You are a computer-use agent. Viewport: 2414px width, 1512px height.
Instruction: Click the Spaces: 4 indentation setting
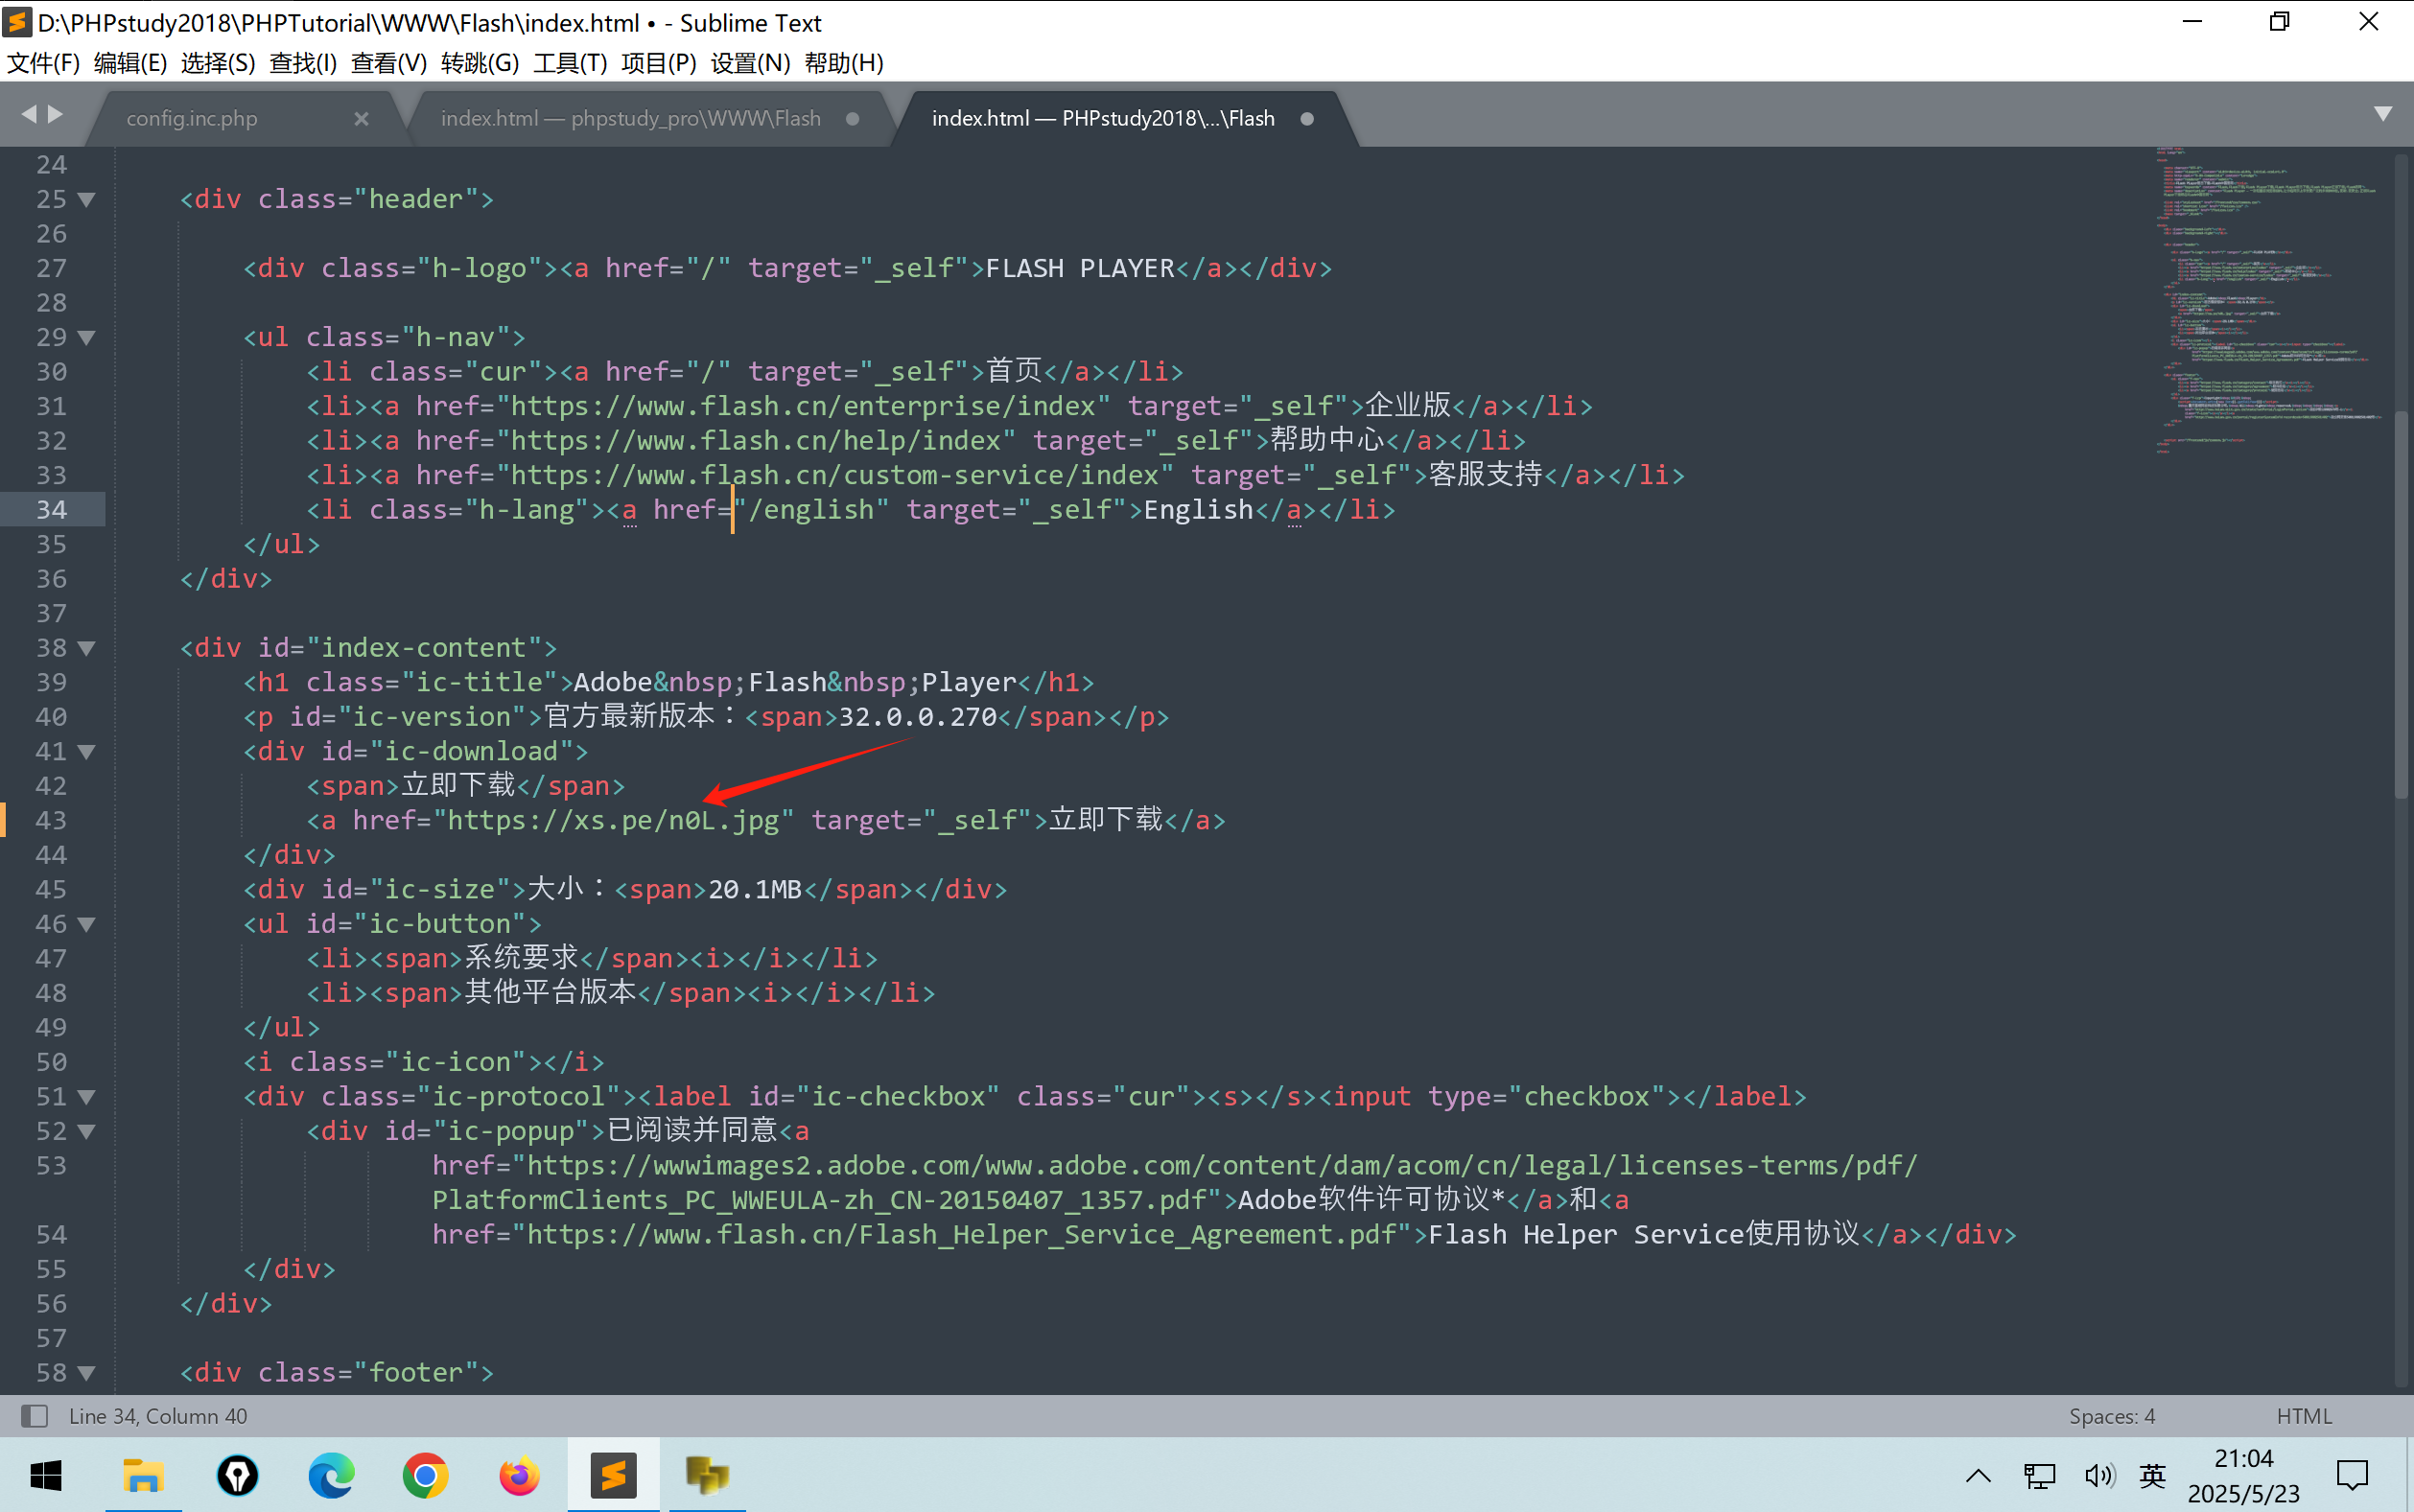2111,1416
